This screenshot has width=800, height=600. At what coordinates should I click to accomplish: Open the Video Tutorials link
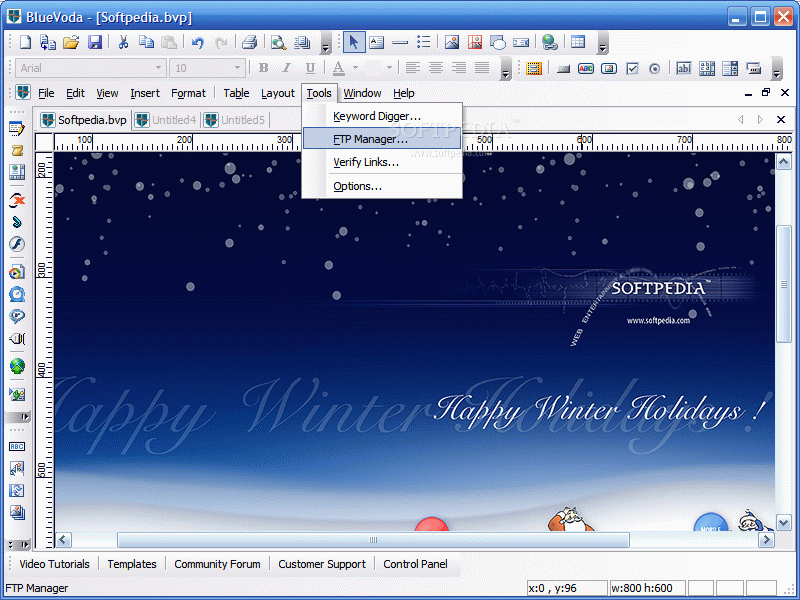click(x=55, y=564)
